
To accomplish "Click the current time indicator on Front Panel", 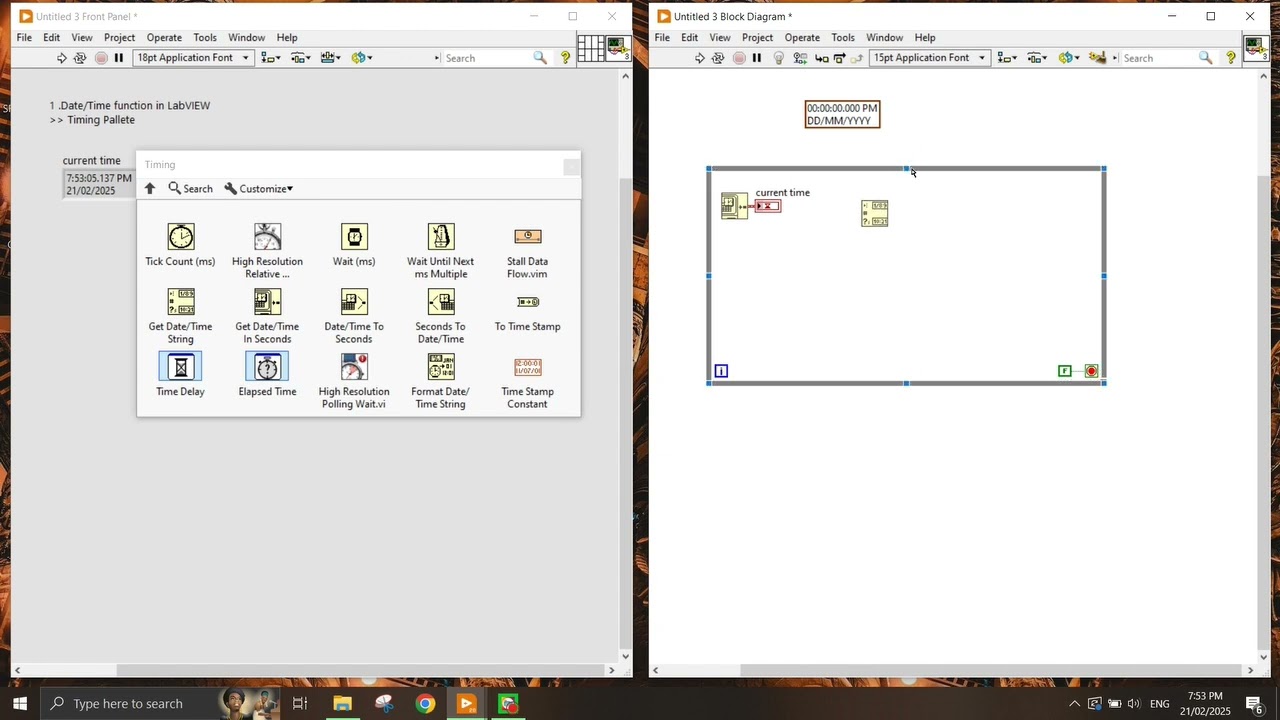I will 99,184.
